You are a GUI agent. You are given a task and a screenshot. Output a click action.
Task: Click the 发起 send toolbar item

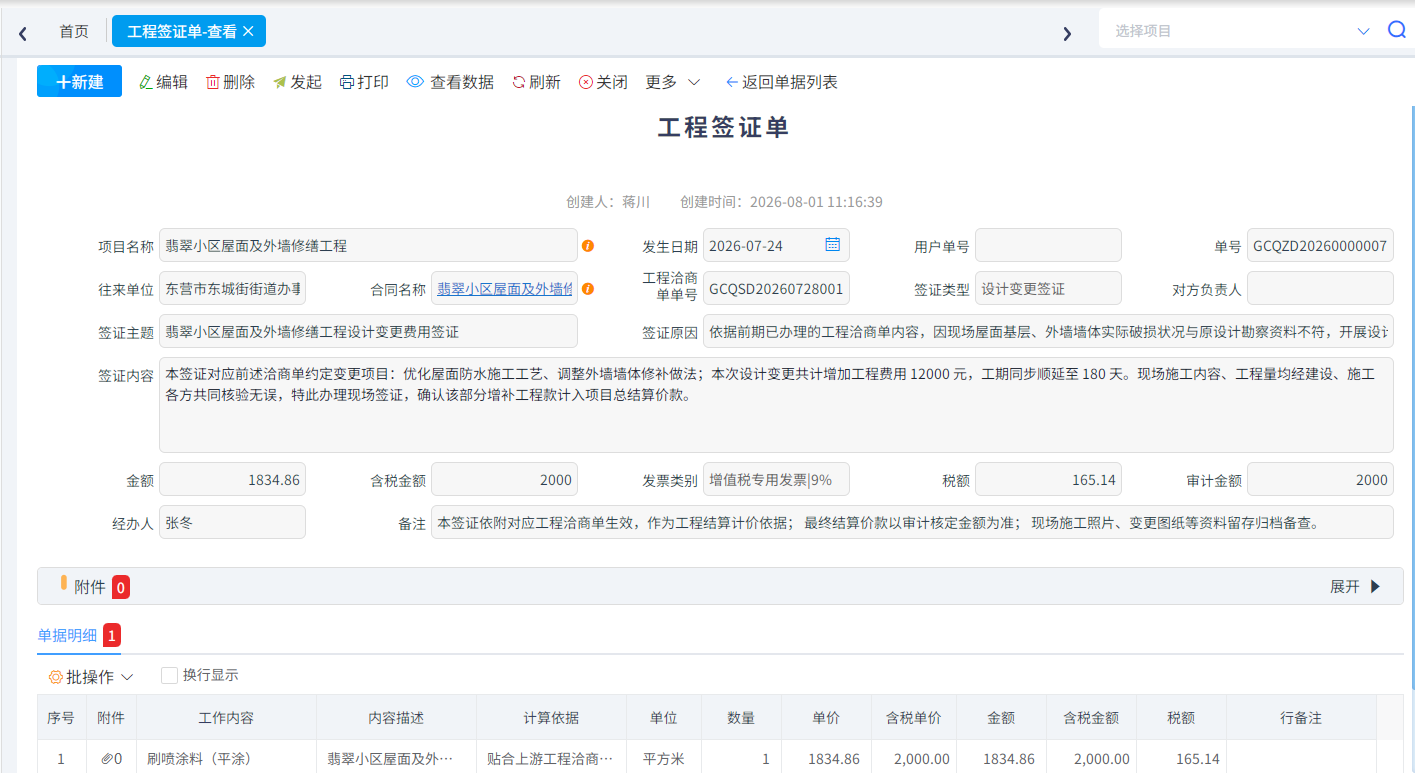pos(297,82)
